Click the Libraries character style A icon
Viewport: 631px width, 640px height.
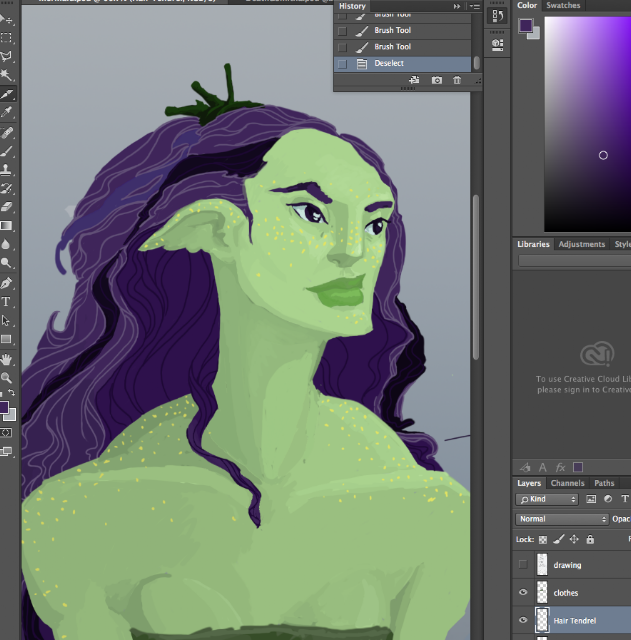tap(542, 467)
